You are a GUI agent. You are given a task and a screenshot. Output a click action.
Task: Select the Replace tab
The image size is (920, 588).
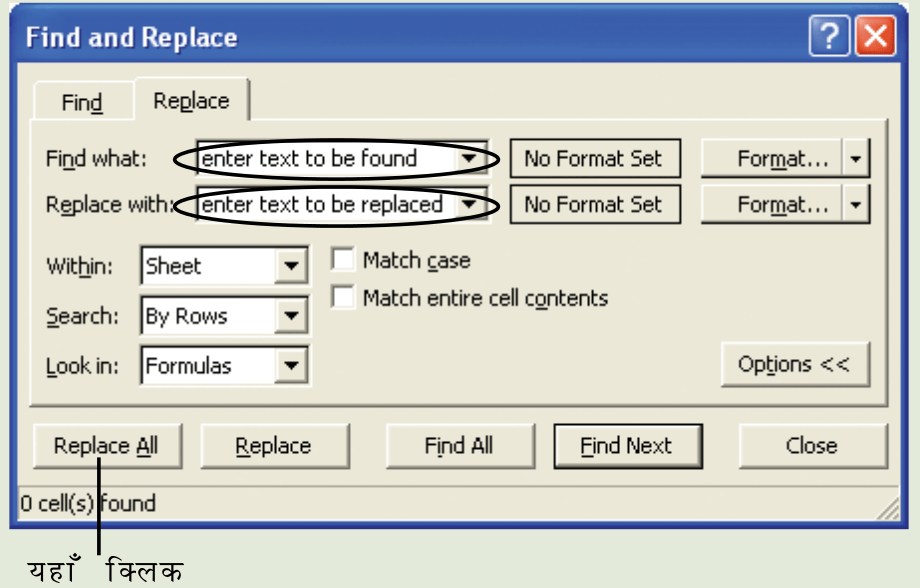(191, 100)
